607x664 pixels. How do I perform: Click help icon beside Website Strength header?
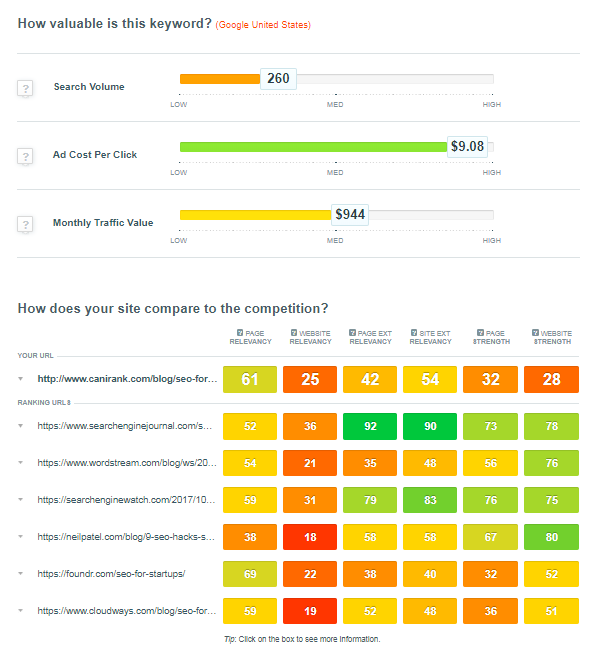click(x=535, y=333)
